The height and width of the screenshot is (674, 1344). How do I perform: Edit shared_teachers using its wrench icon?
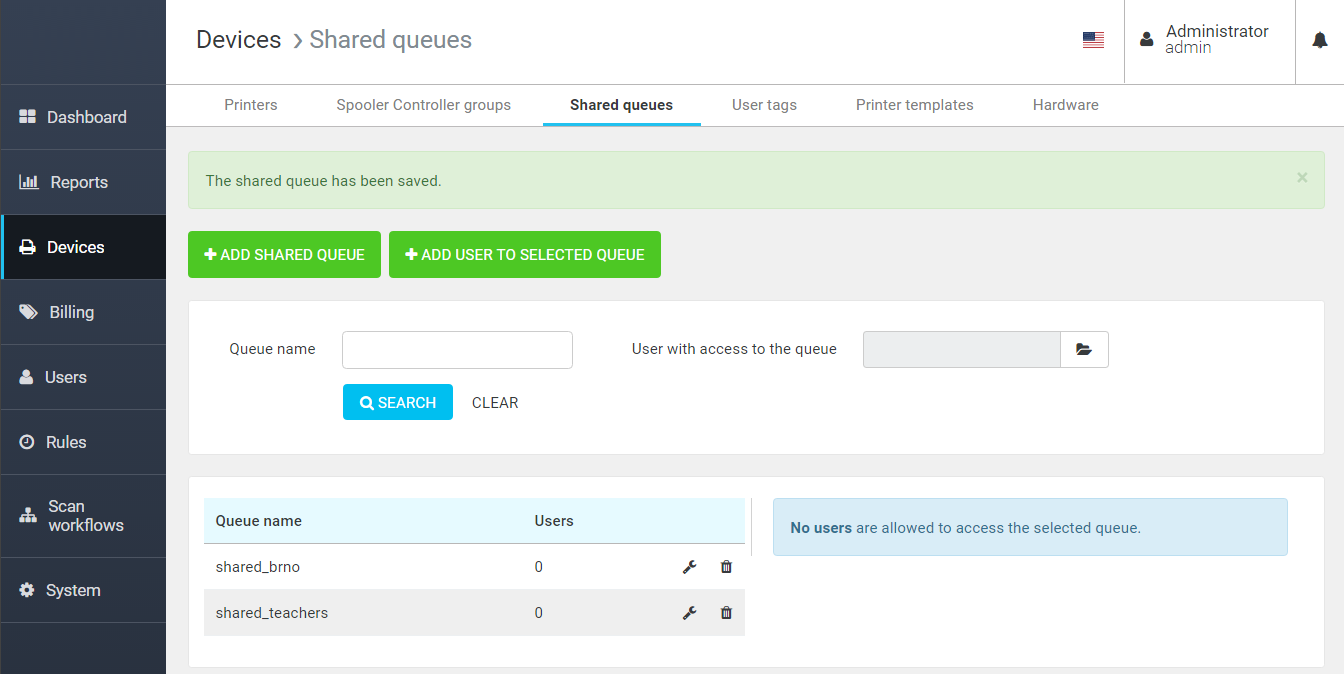(x=689, y=613)
